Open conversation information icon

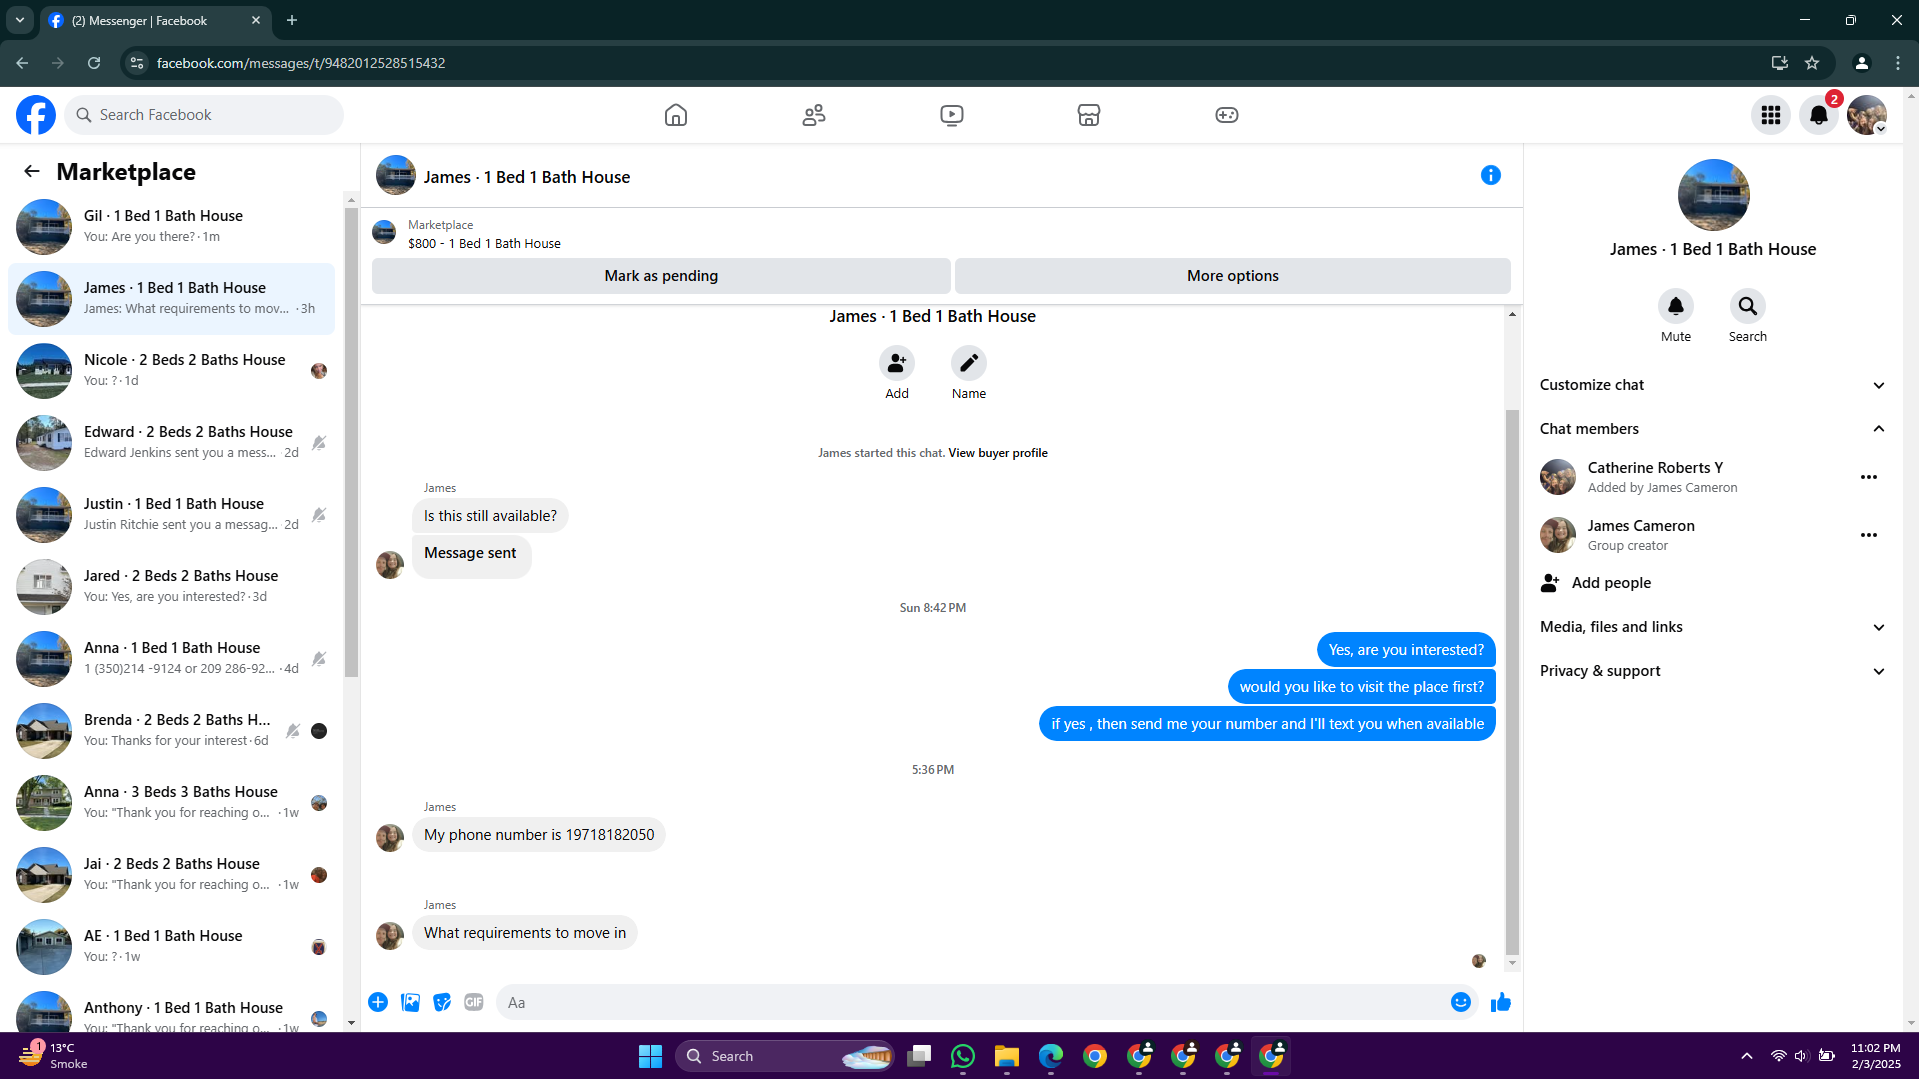tap(1491, 176)
